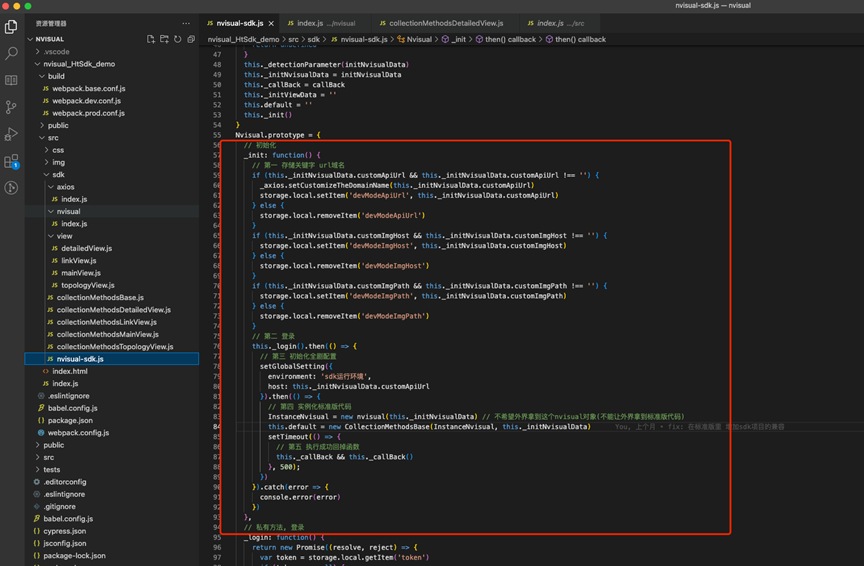This screenshot has height=566, width=864.
Task: Expand the .vscode folder
Action: (x=56, y=51)
